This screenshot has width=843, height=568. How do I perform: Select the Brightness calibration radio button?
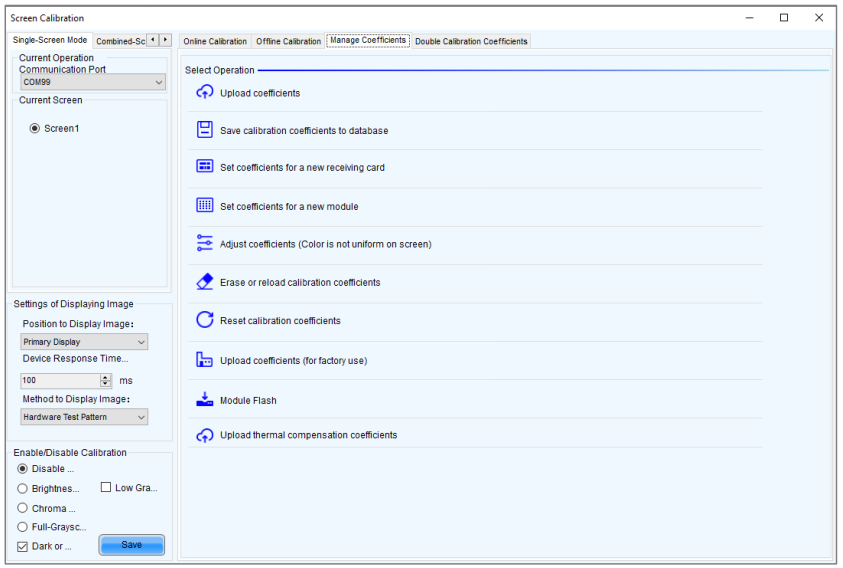[x=23, y=488]
